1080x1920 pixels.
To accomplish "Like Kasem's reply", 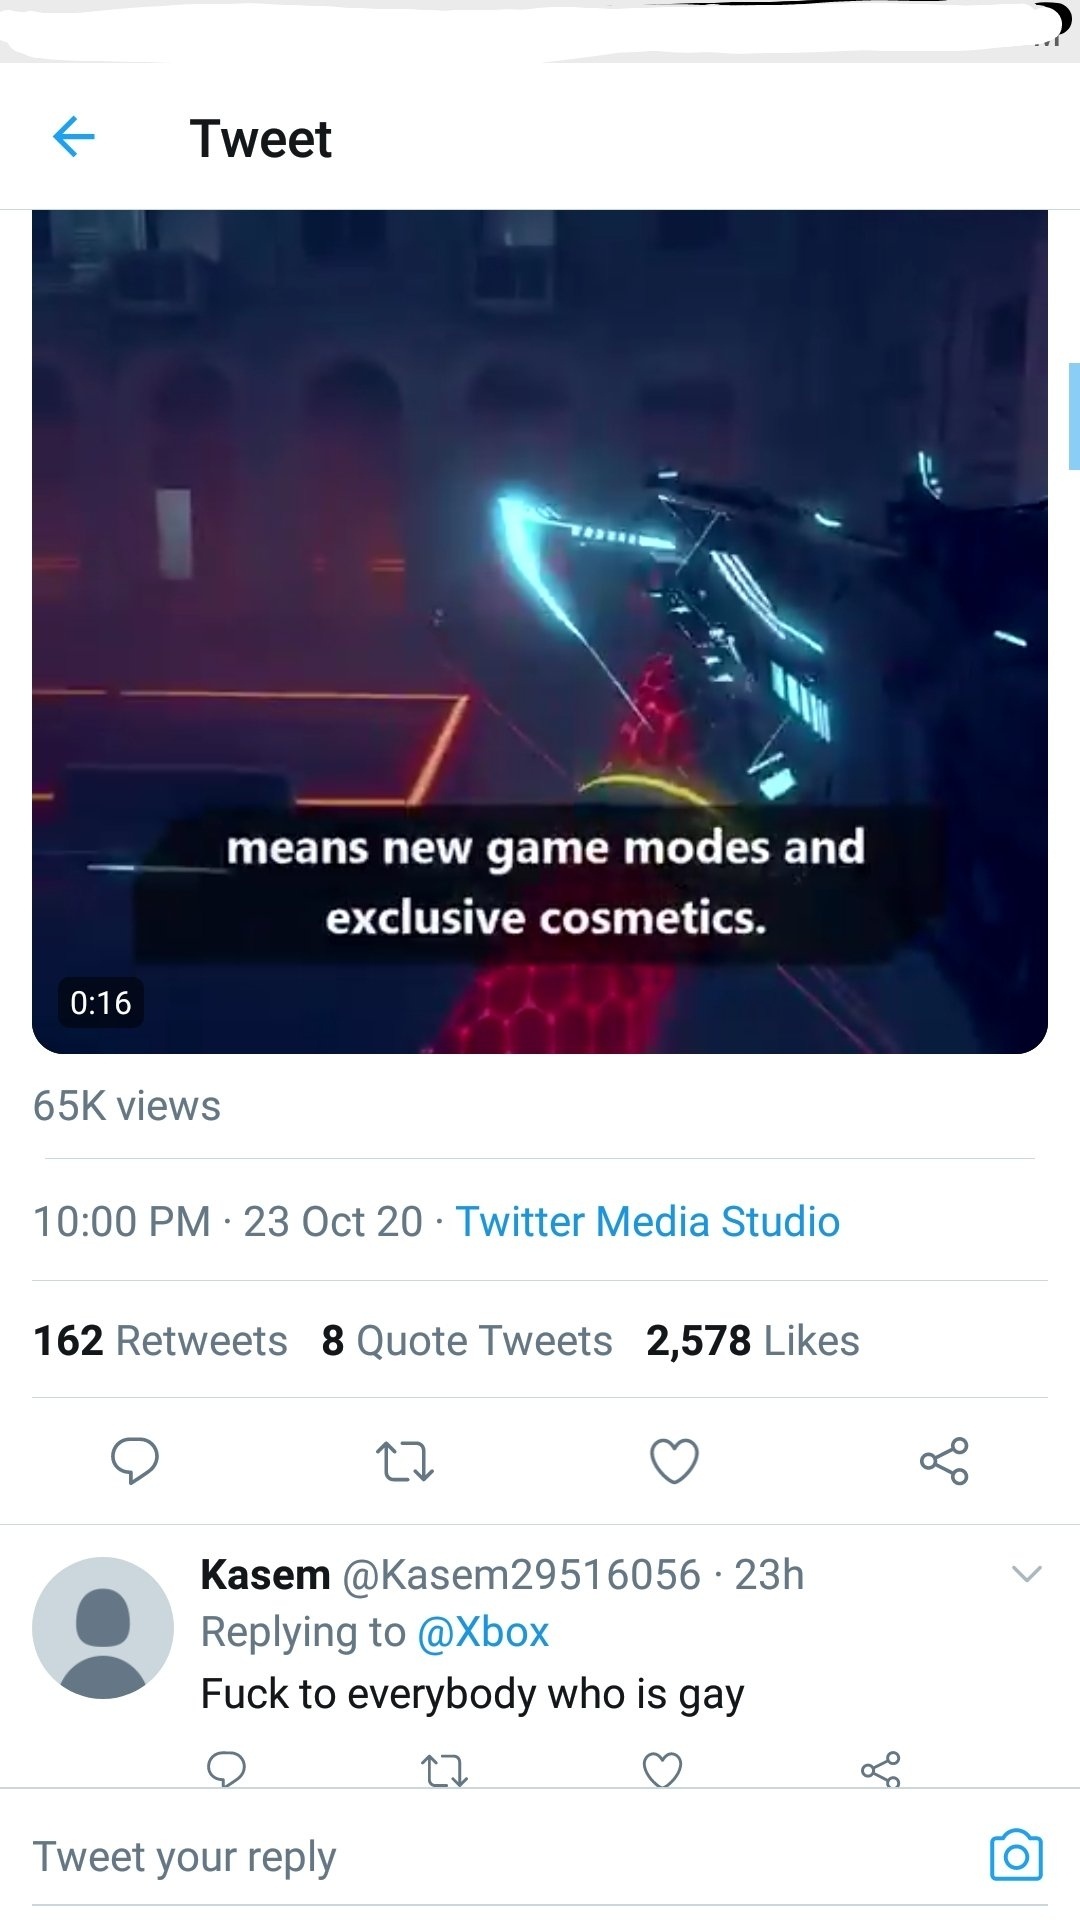I will click(x=662, y=1770).
